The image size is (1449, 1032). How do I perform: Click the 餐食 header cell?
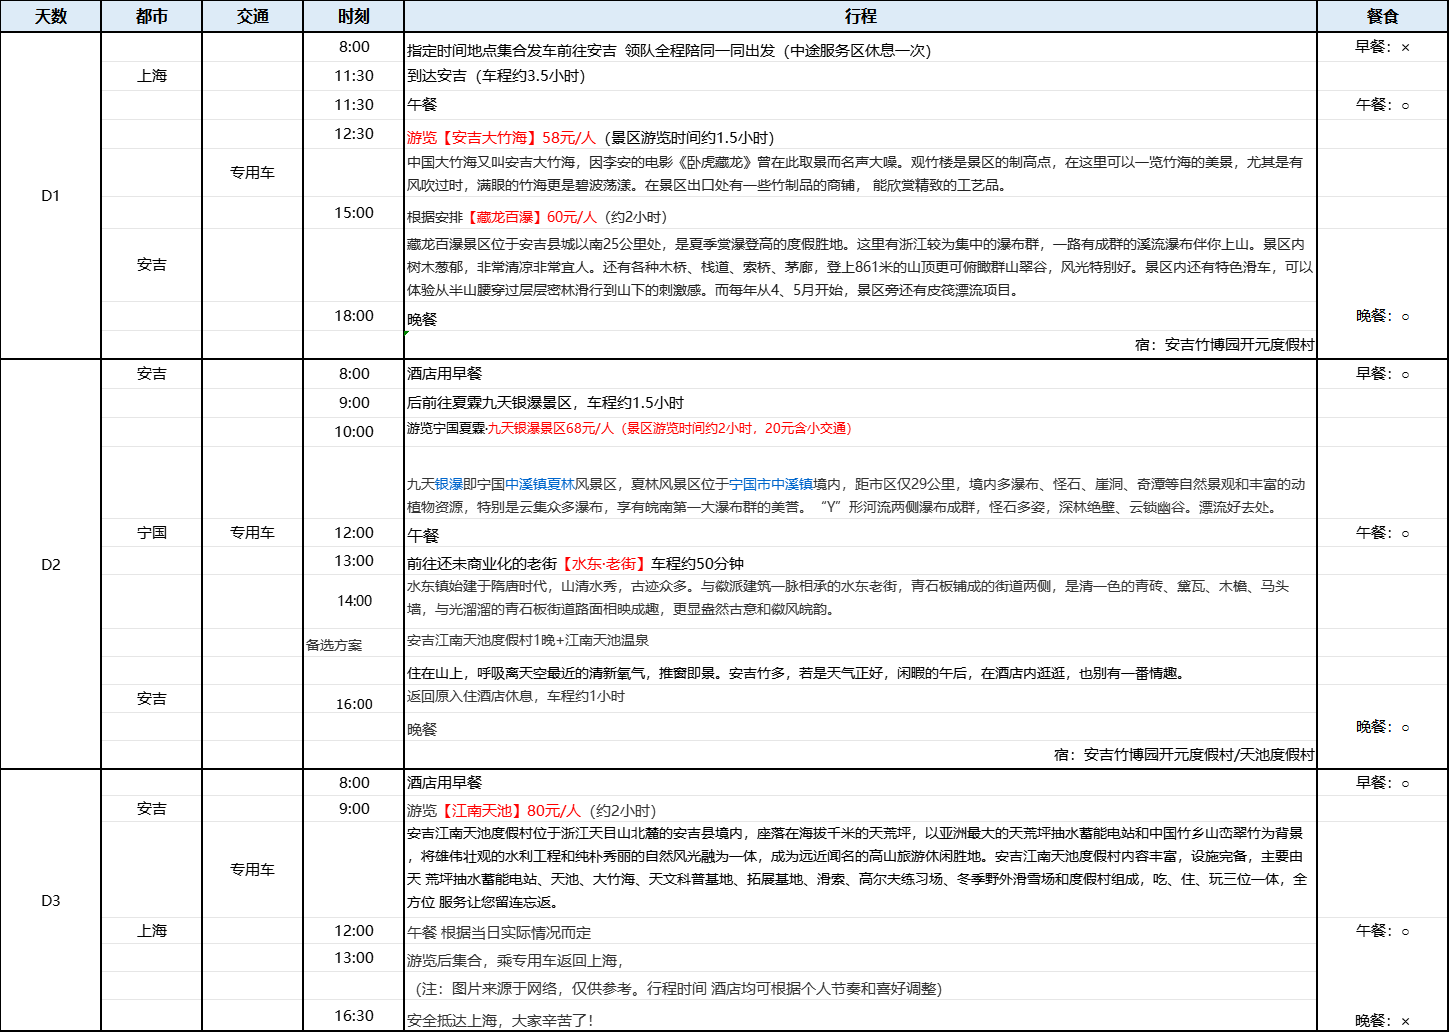[x=1382, y=17]
